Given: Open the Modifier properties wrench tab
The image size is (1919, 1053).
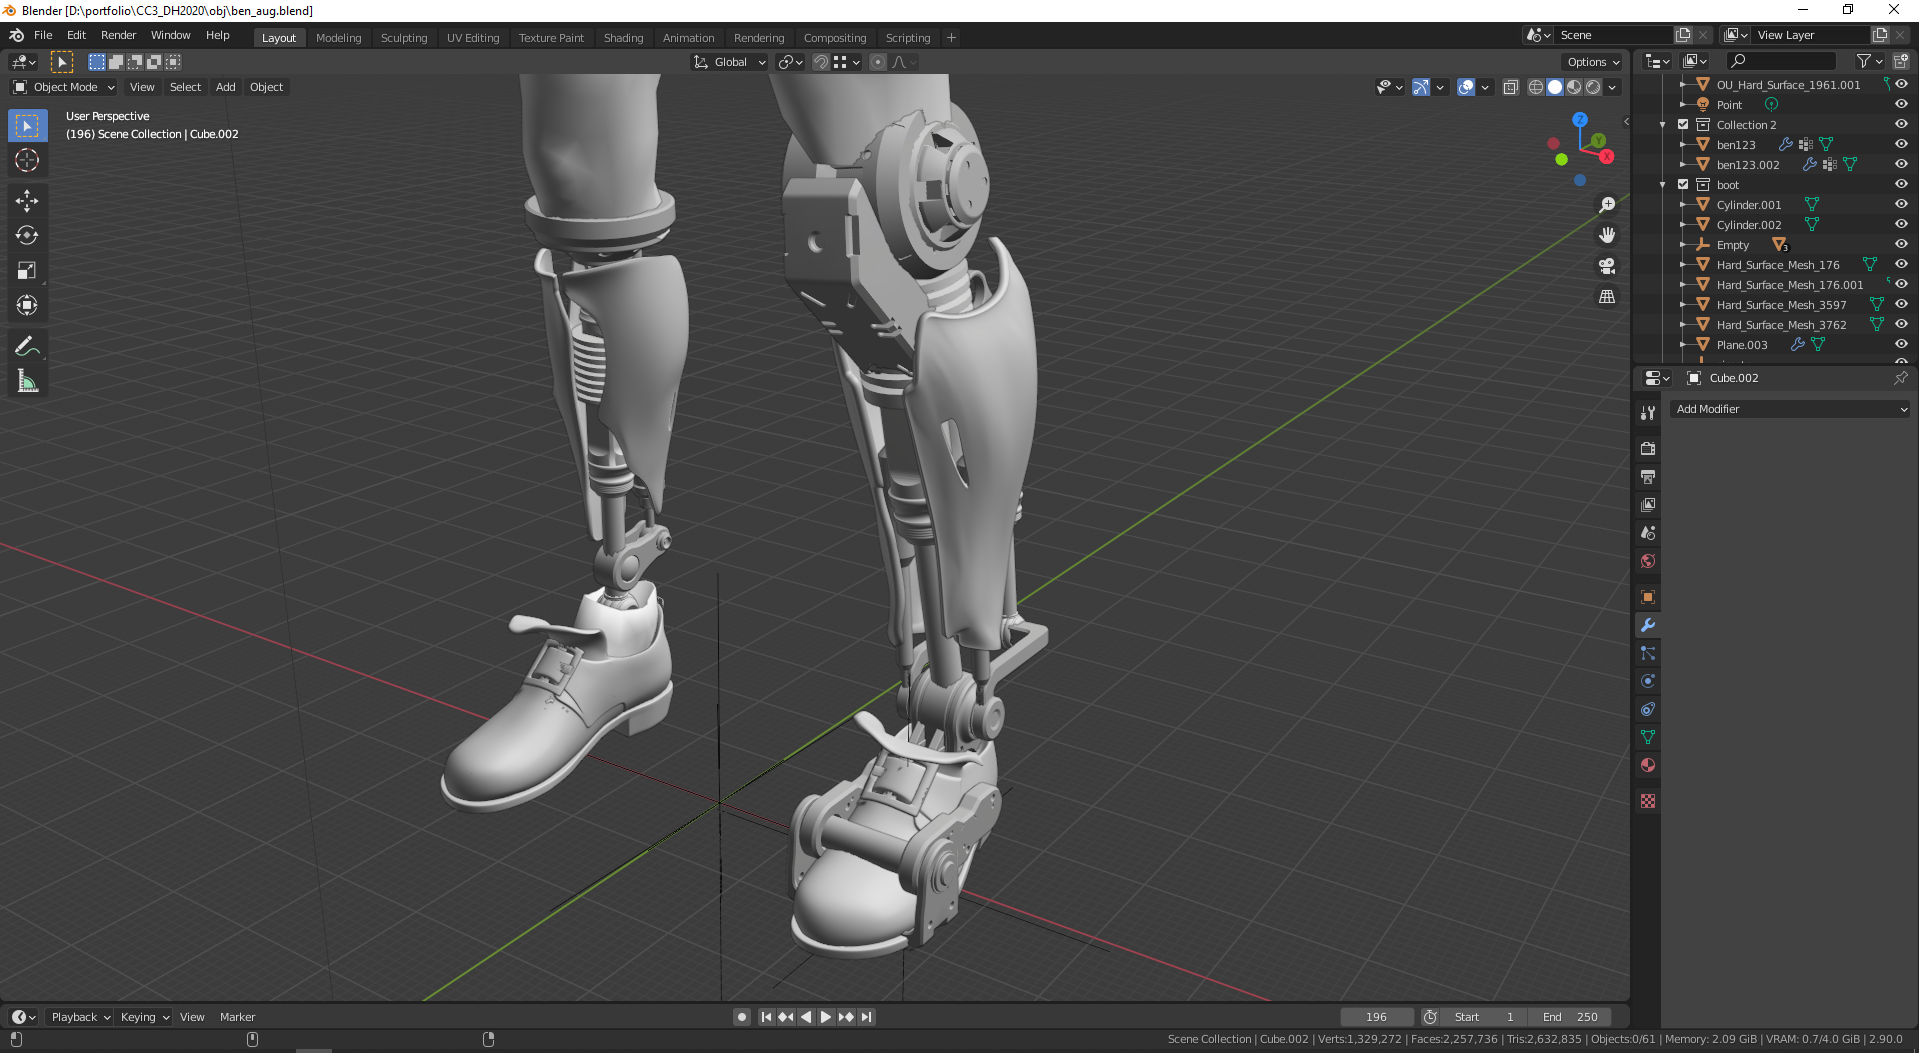Looking at the screenshot, I should [1648, 625].
